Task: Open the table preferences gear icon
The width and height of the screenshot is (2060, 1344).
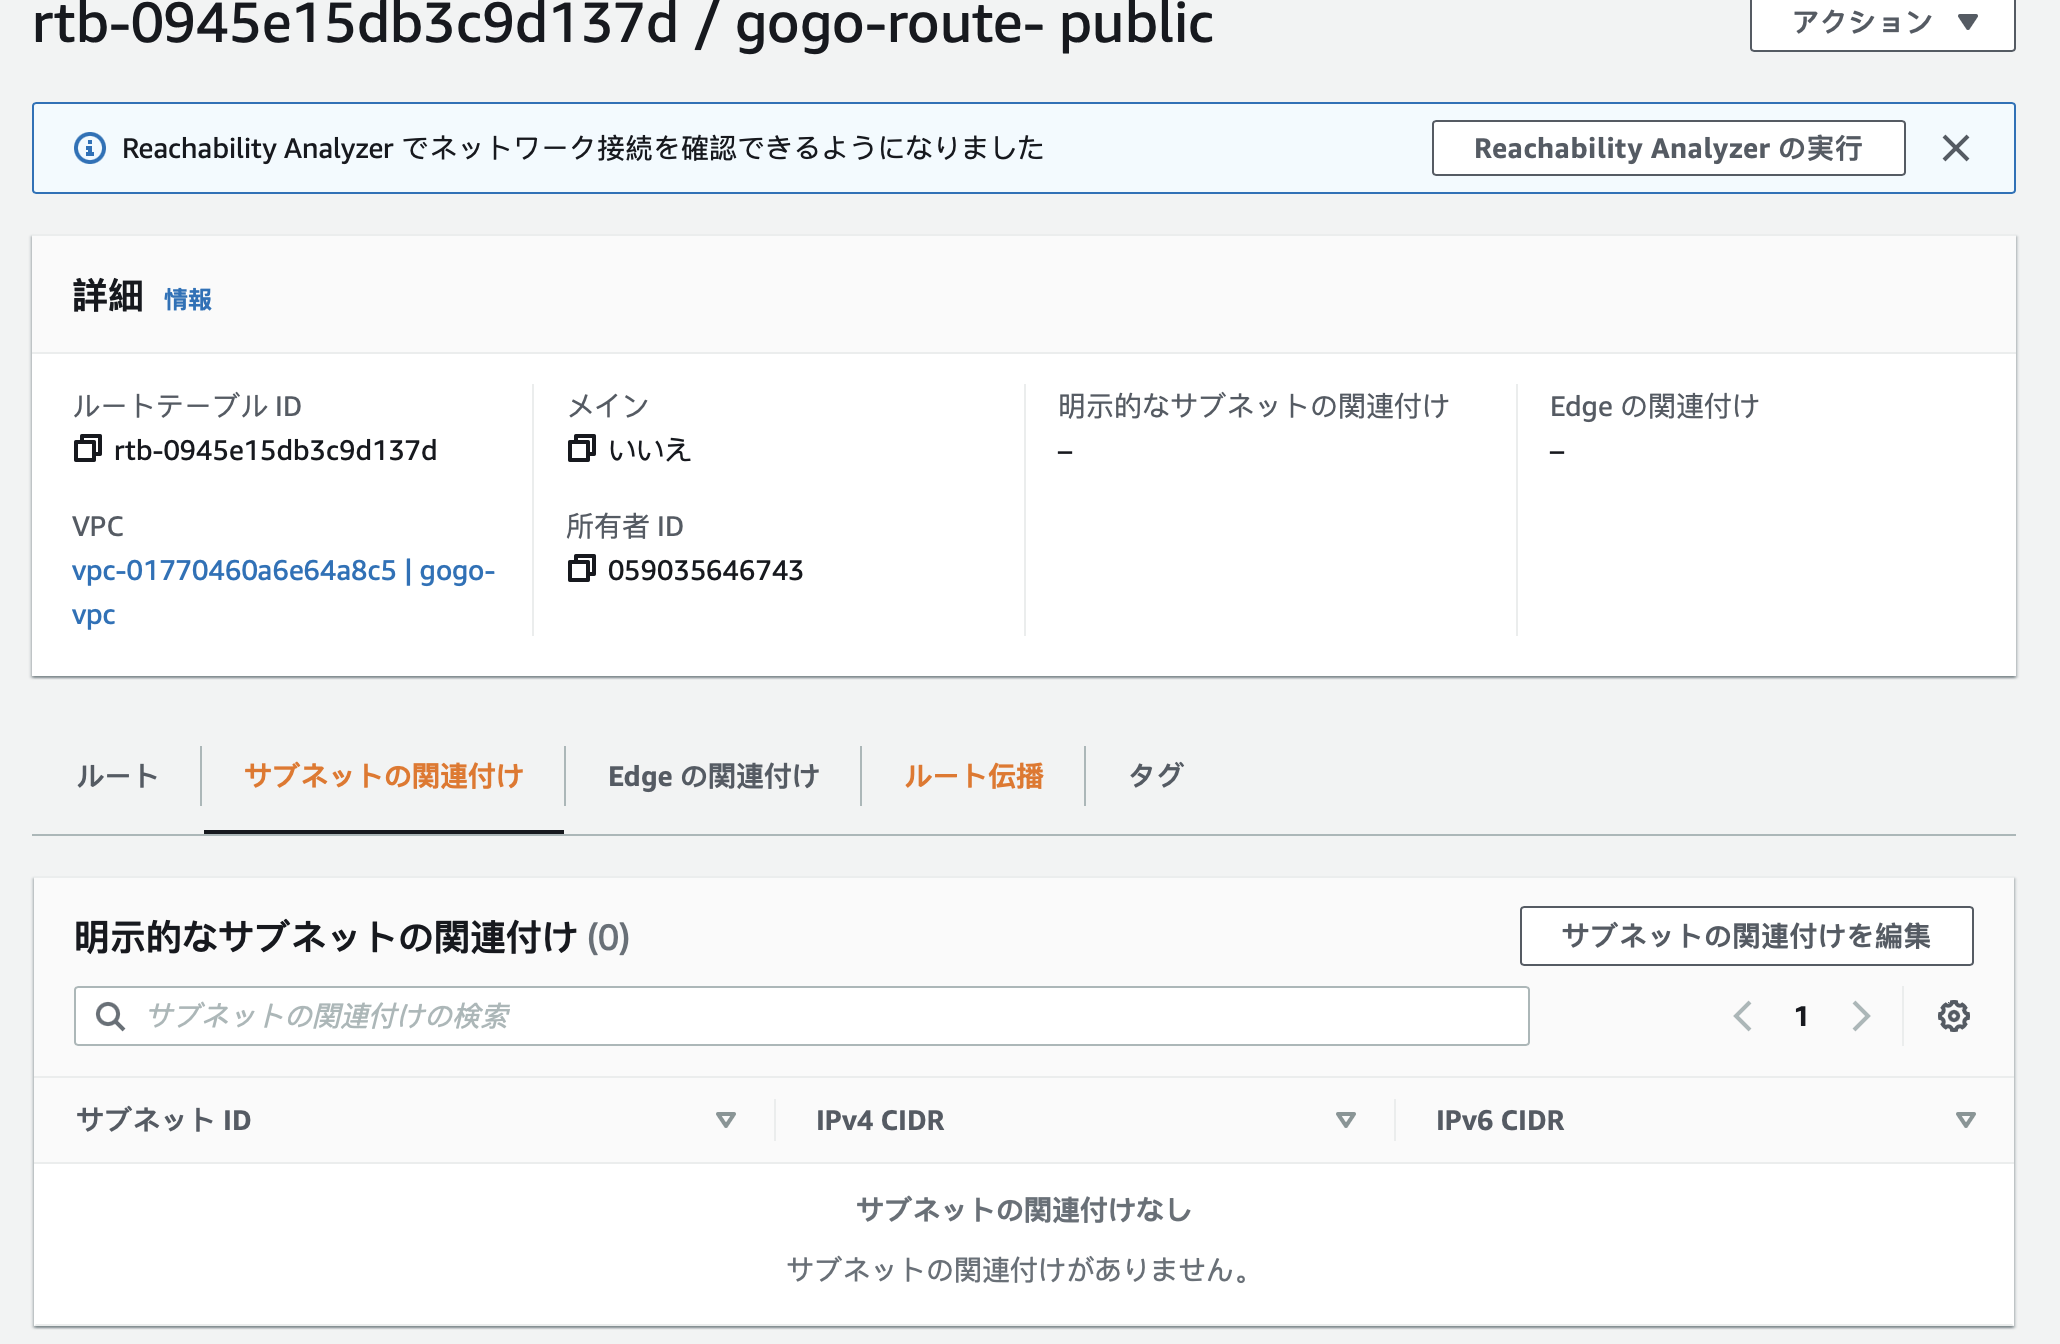Action: [x=1952, y=1016]
